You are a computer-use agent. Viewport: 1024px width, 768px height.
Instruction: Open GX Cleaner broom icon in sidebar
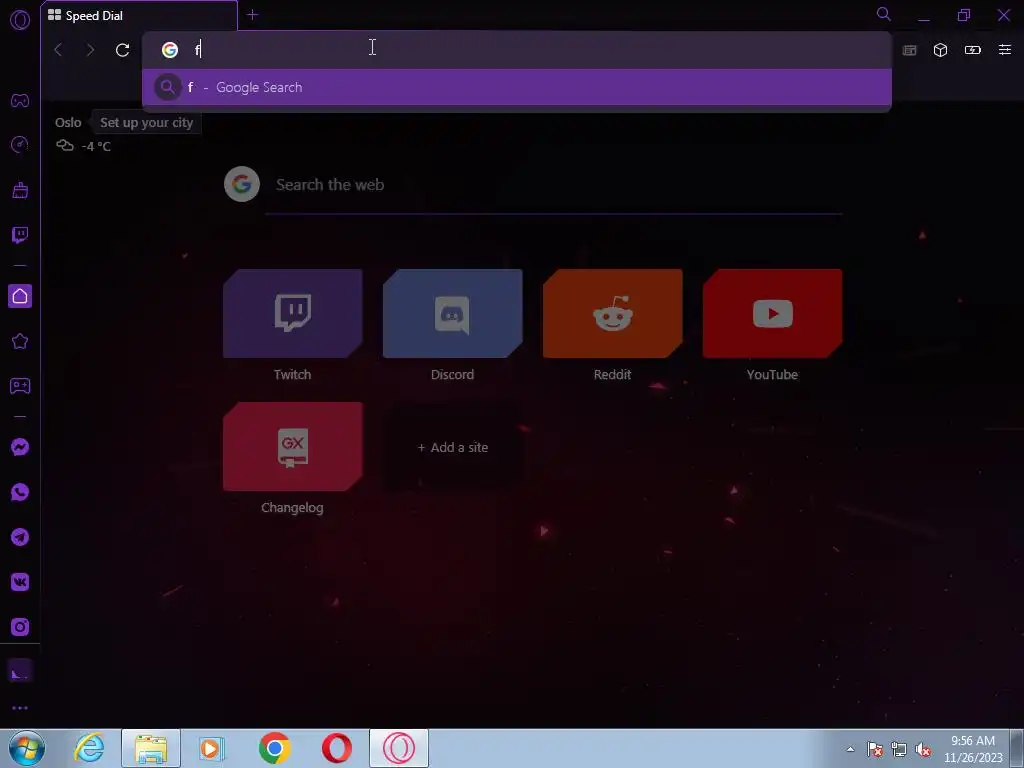20,190
